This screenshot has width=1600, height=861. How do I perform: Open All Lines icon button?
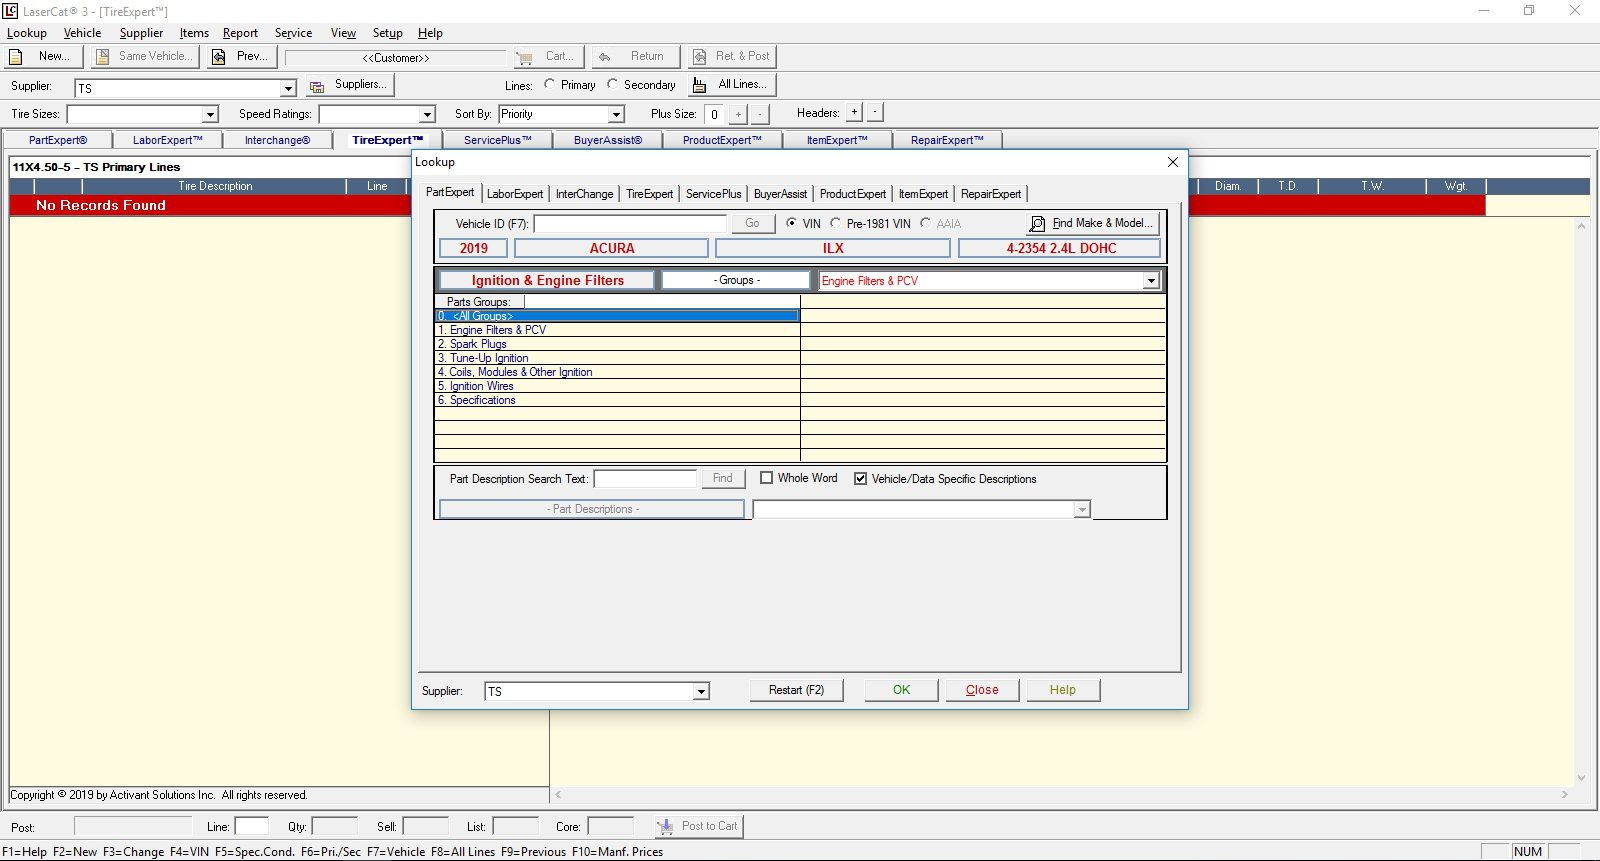(700, 85)
